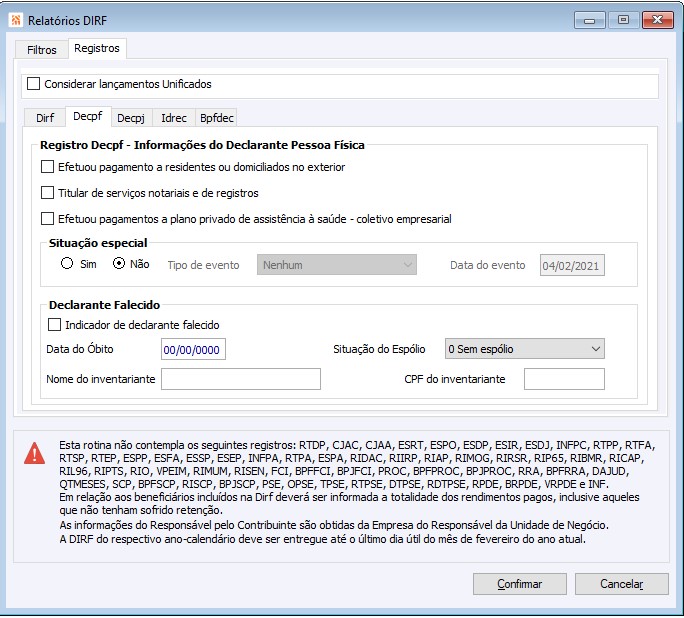Focus the CPF do inventariante field
Image resolution: width=684 pixels, height=618 pixels.
(564, 379)
